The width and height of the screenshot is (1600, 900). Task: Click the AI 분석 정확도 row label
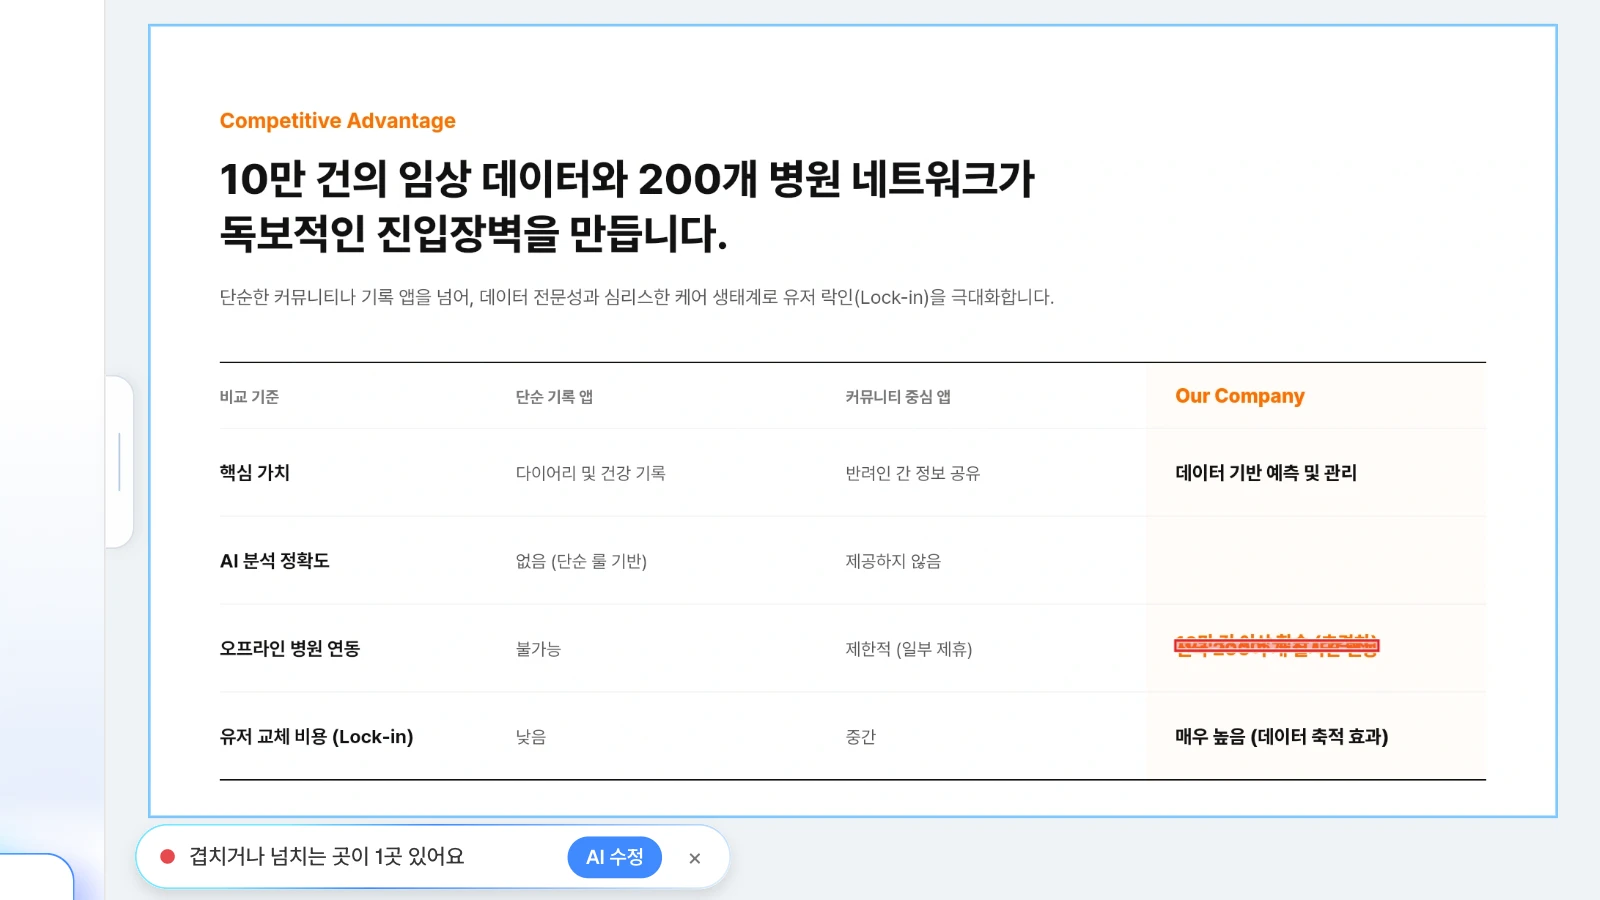coord(275,561)
